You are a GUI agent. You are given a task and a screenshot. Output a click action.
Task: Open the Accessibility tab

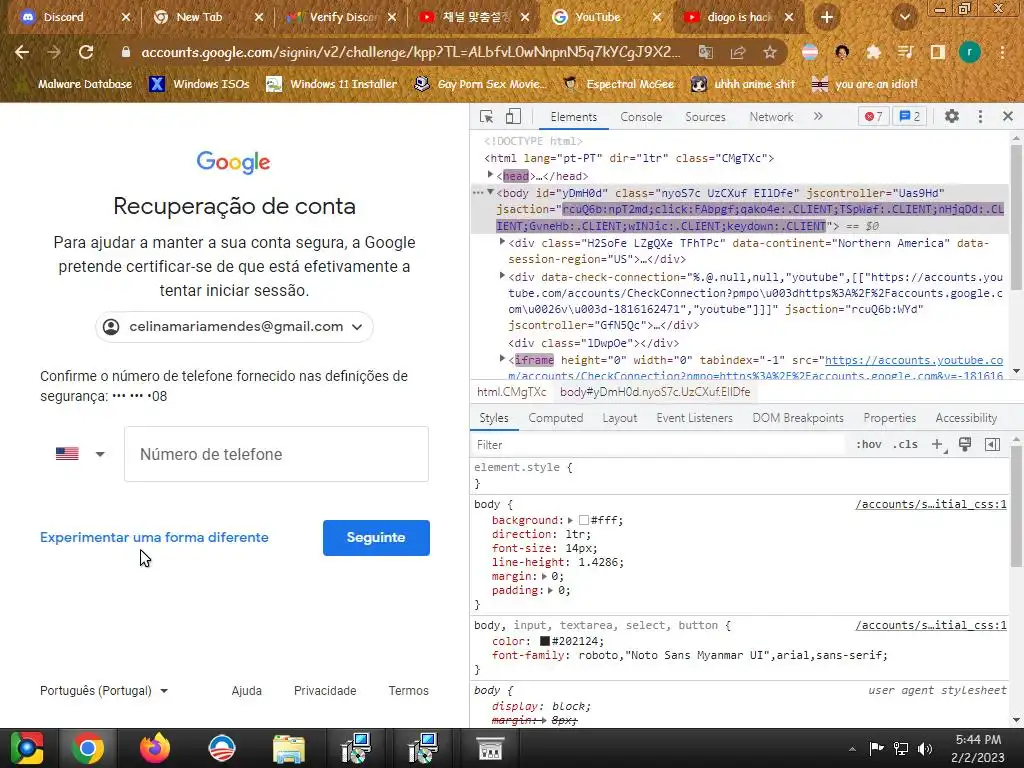tap(966, 418)
